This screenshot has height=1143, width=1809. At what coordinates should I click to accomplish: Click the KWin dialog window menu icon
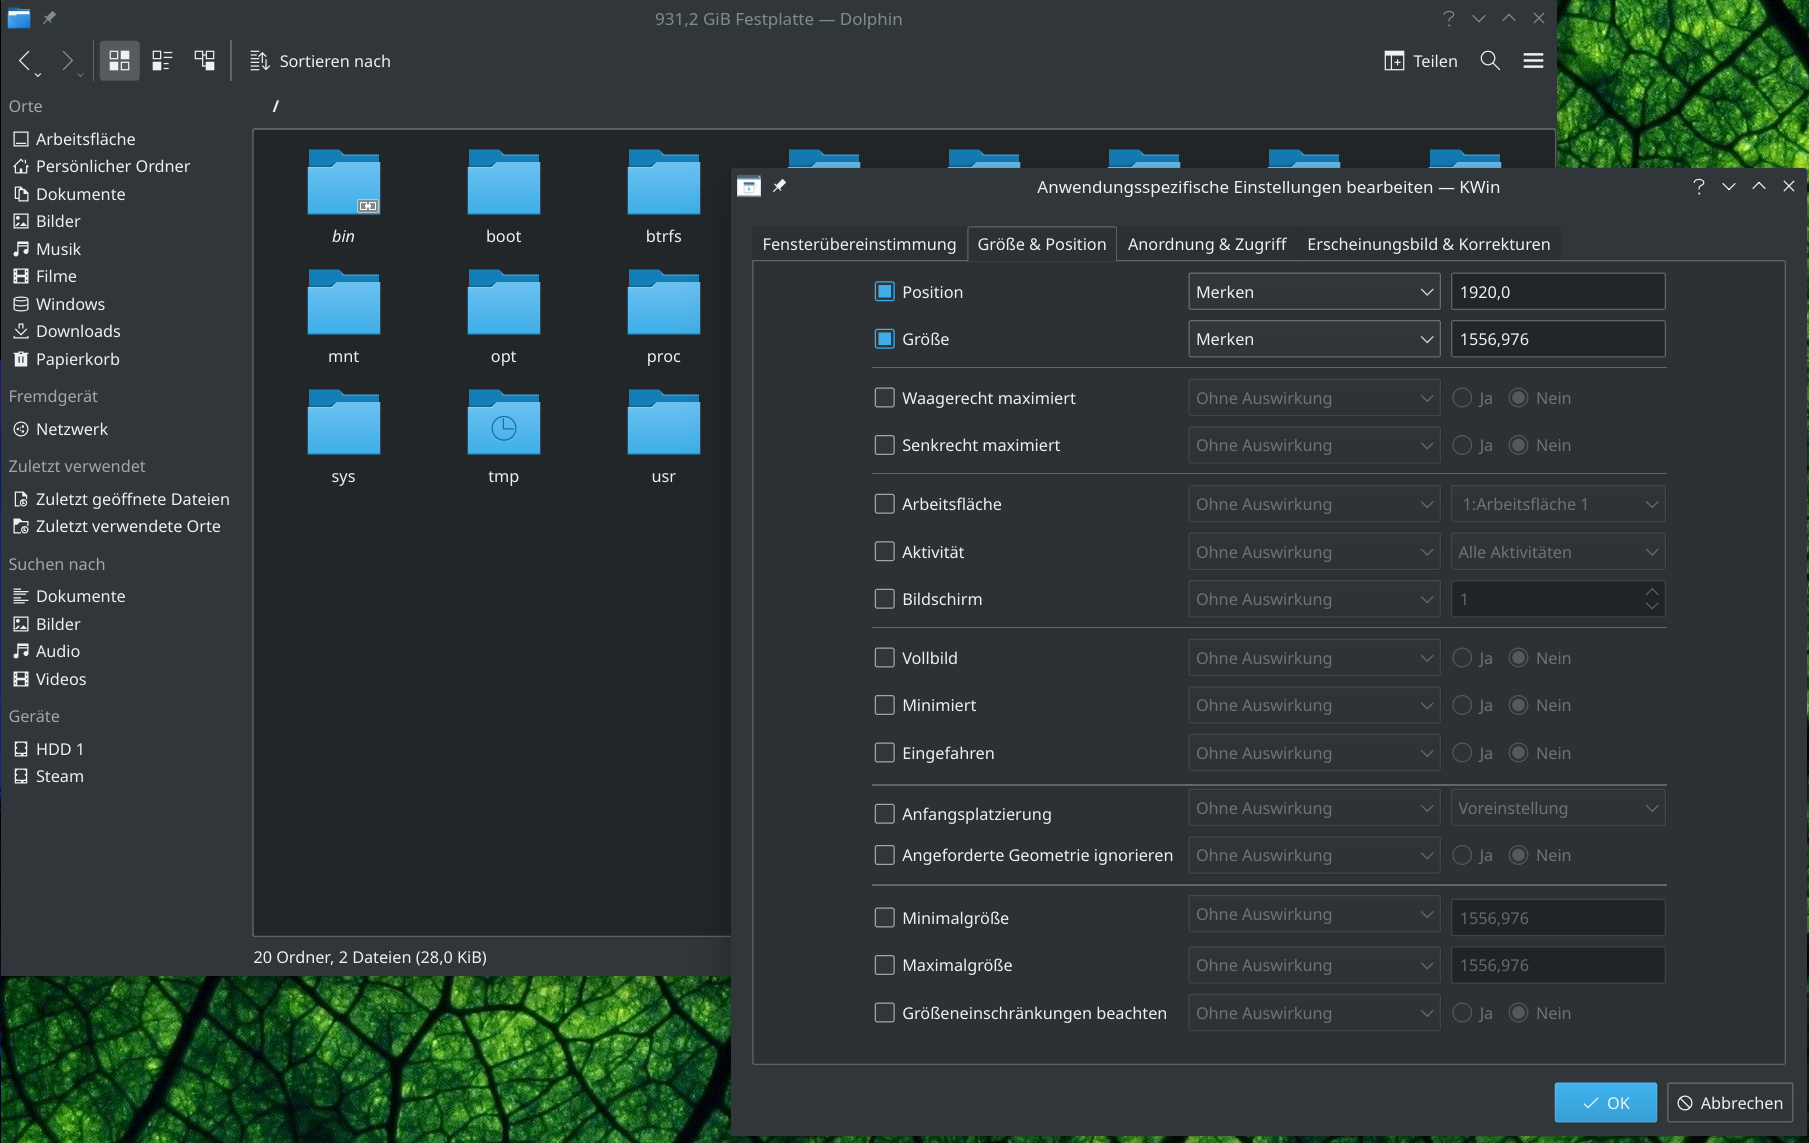coord(749,186)
